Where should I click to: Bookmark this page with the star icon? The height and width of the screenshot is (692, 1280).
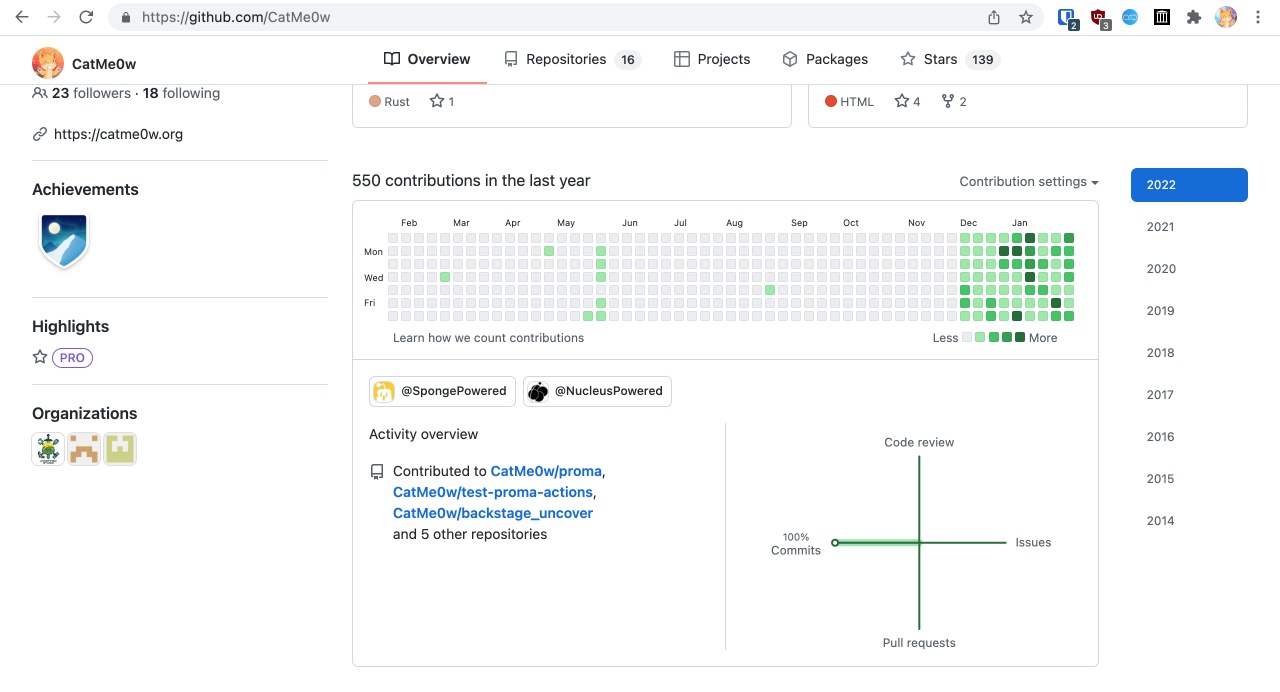pos(1026,17)
